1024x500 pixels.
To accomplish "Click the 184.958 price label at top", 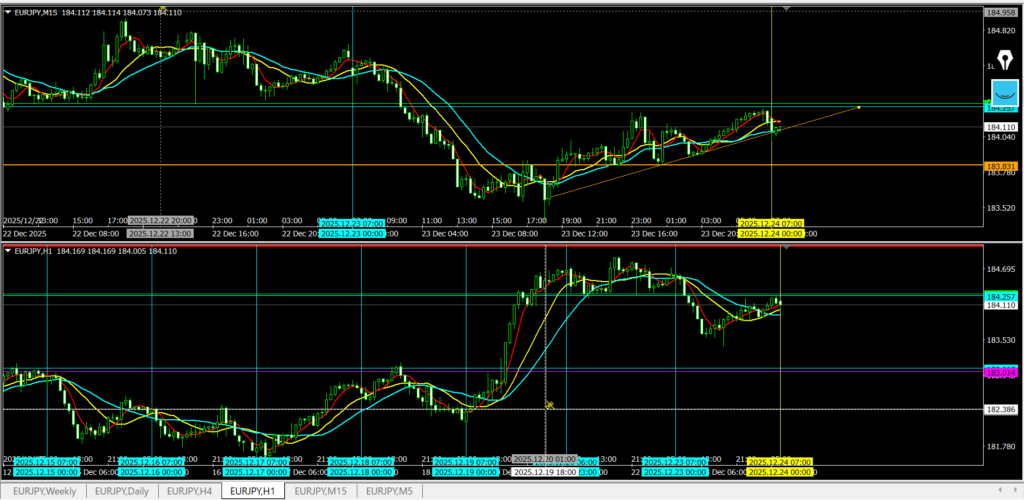I will click(x=1001, y=12).
